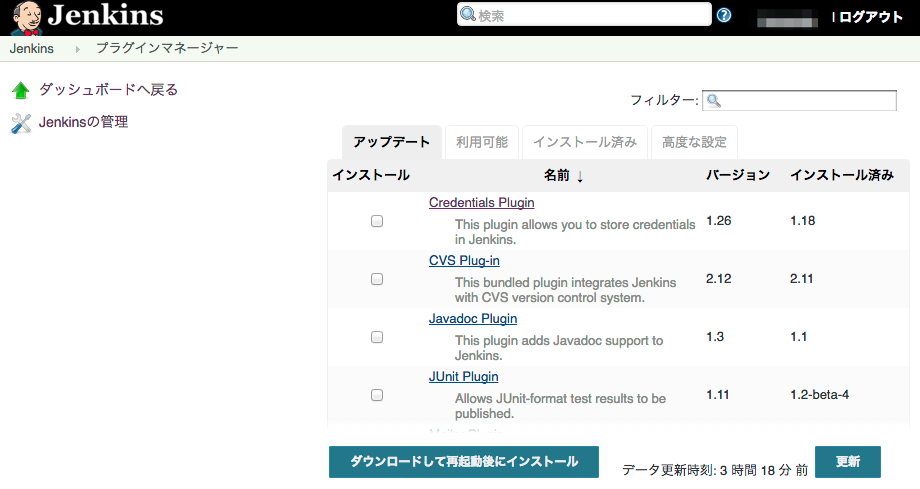Click the Jenkins breadcrumb link

coord(32,49)
